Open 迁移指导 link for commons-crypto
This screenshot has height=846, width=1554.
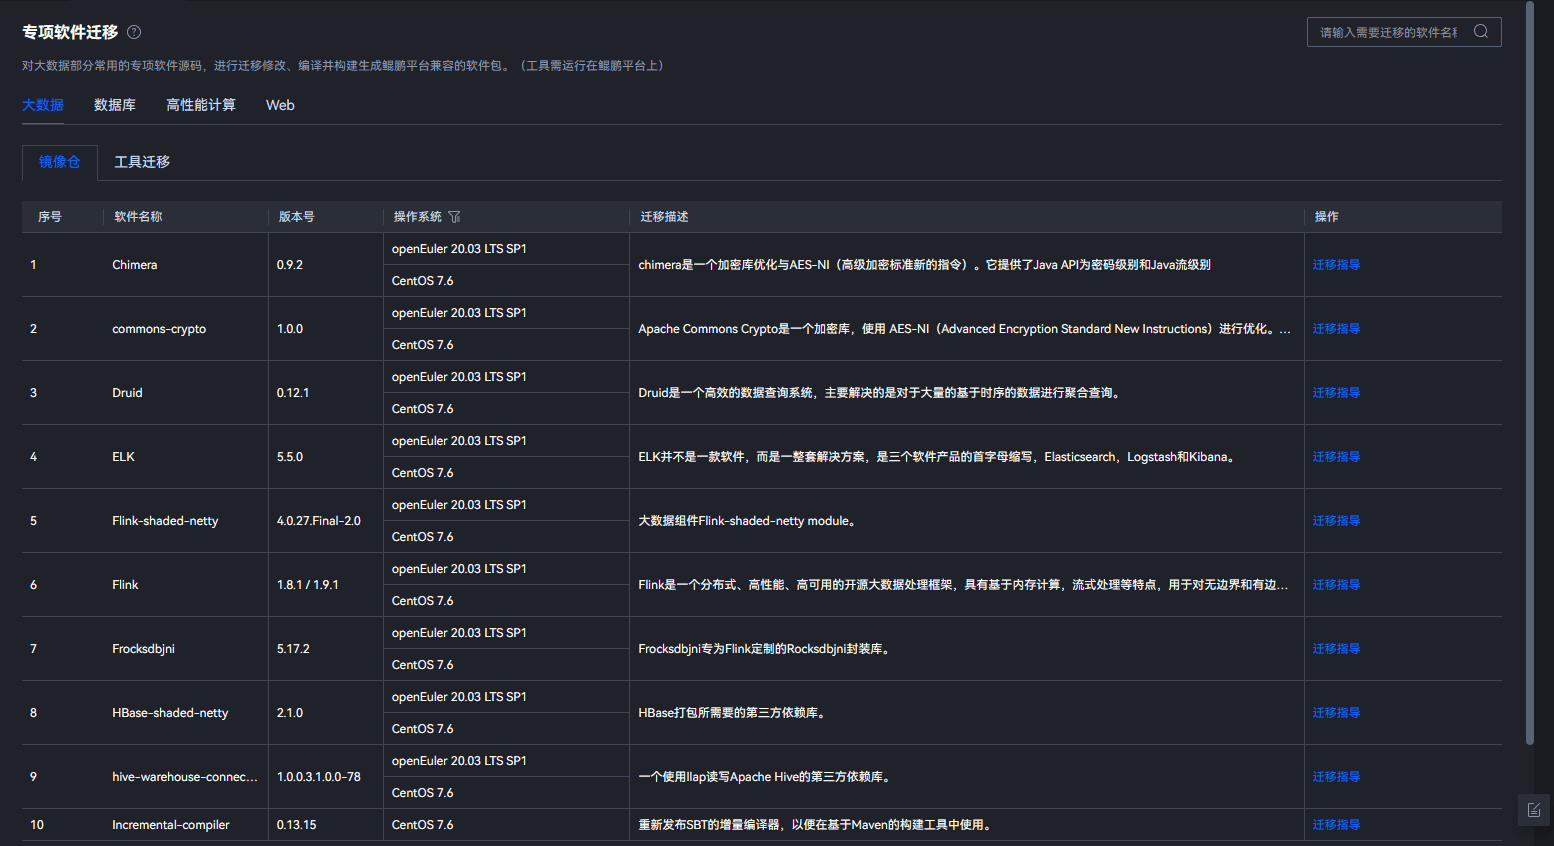tap(1336, 329)
